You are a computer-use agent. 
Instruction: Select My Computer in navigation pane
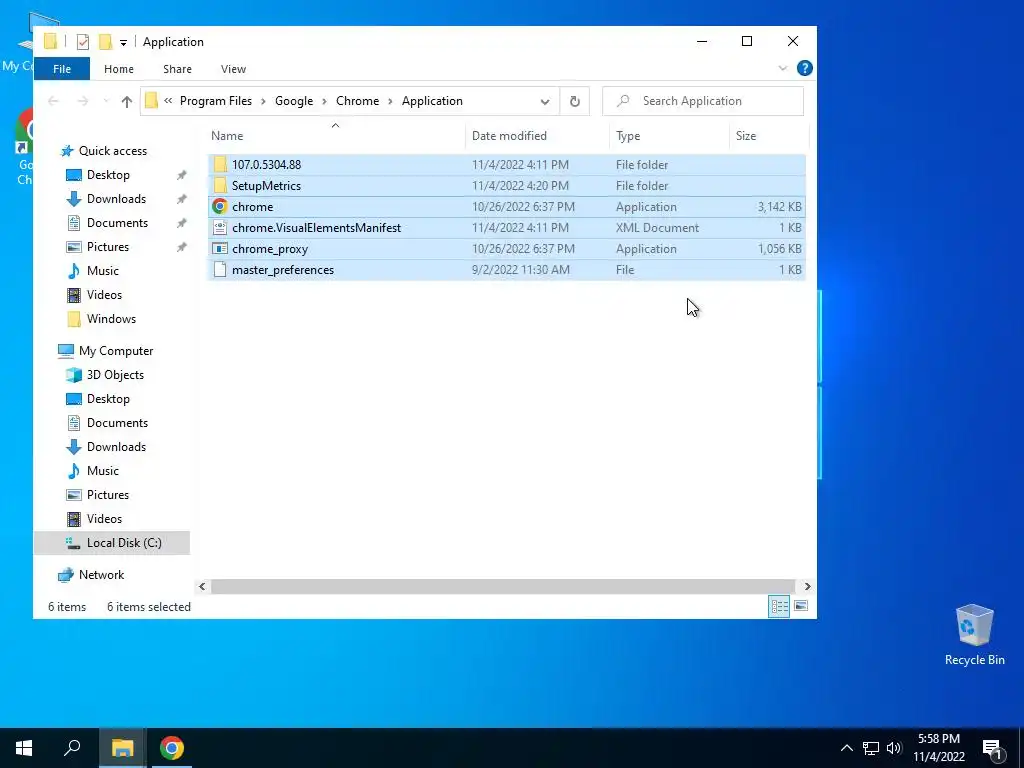pyautogui.click(x=116, y=351)
